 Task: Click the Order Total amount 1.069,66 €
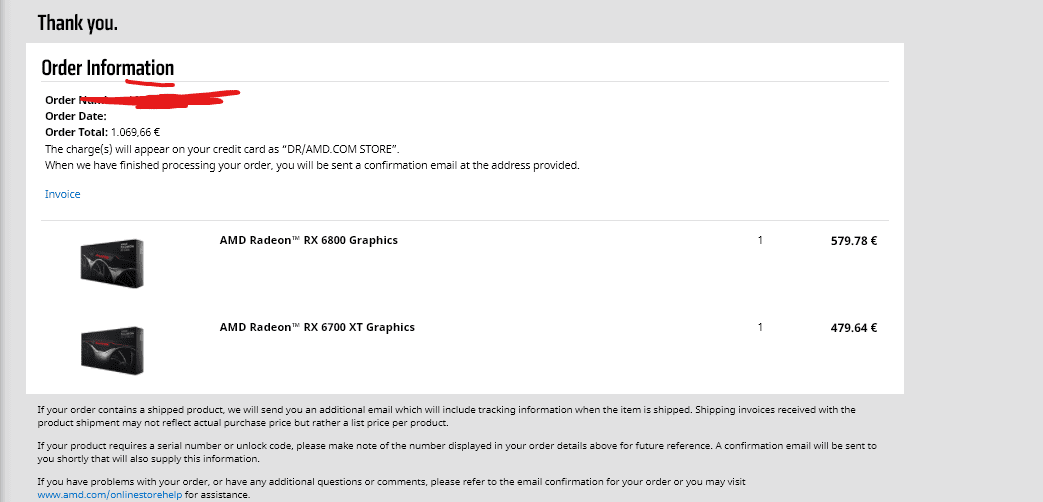[136, 132]
